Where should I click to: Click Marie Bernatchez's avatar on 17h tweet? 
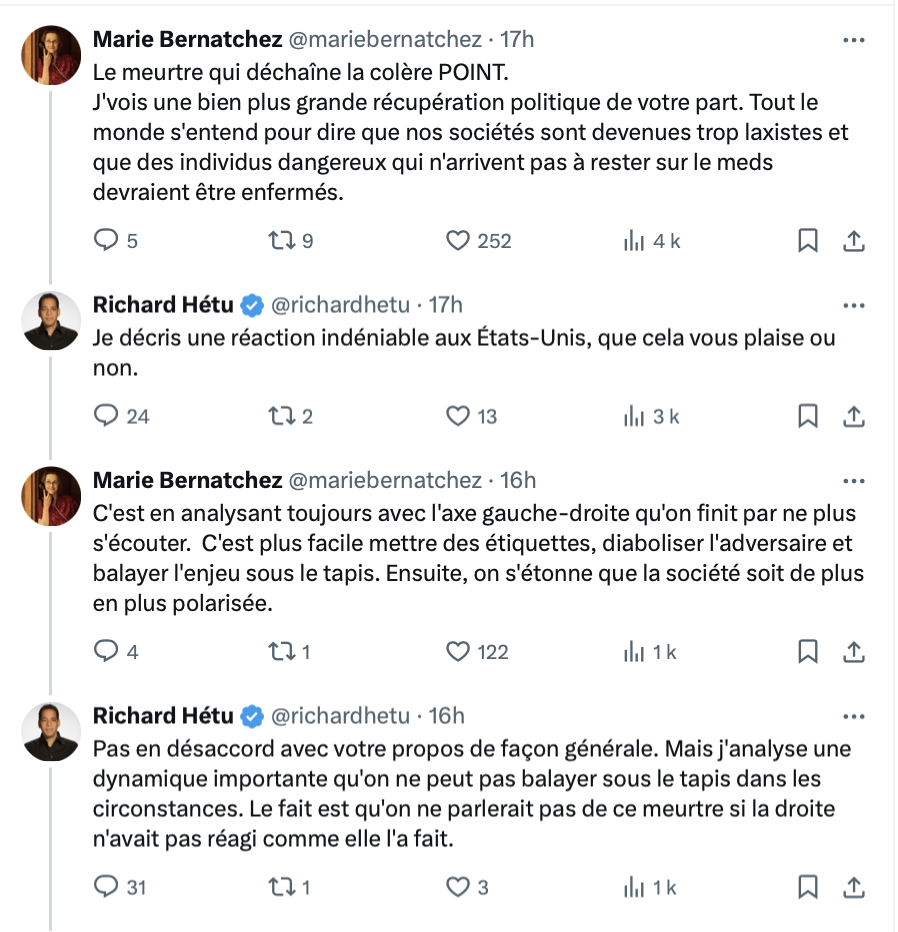coord(51,55)
